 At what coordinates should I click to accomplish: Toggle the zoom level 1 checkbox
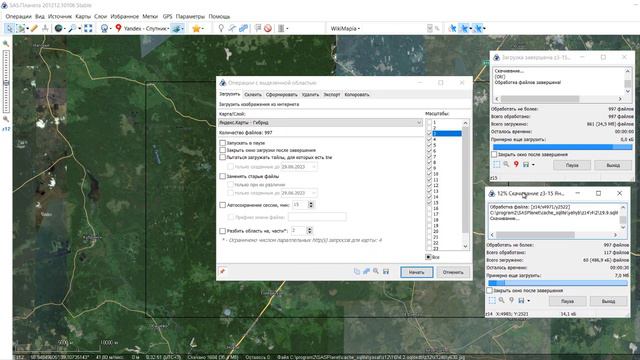[429, 122]
